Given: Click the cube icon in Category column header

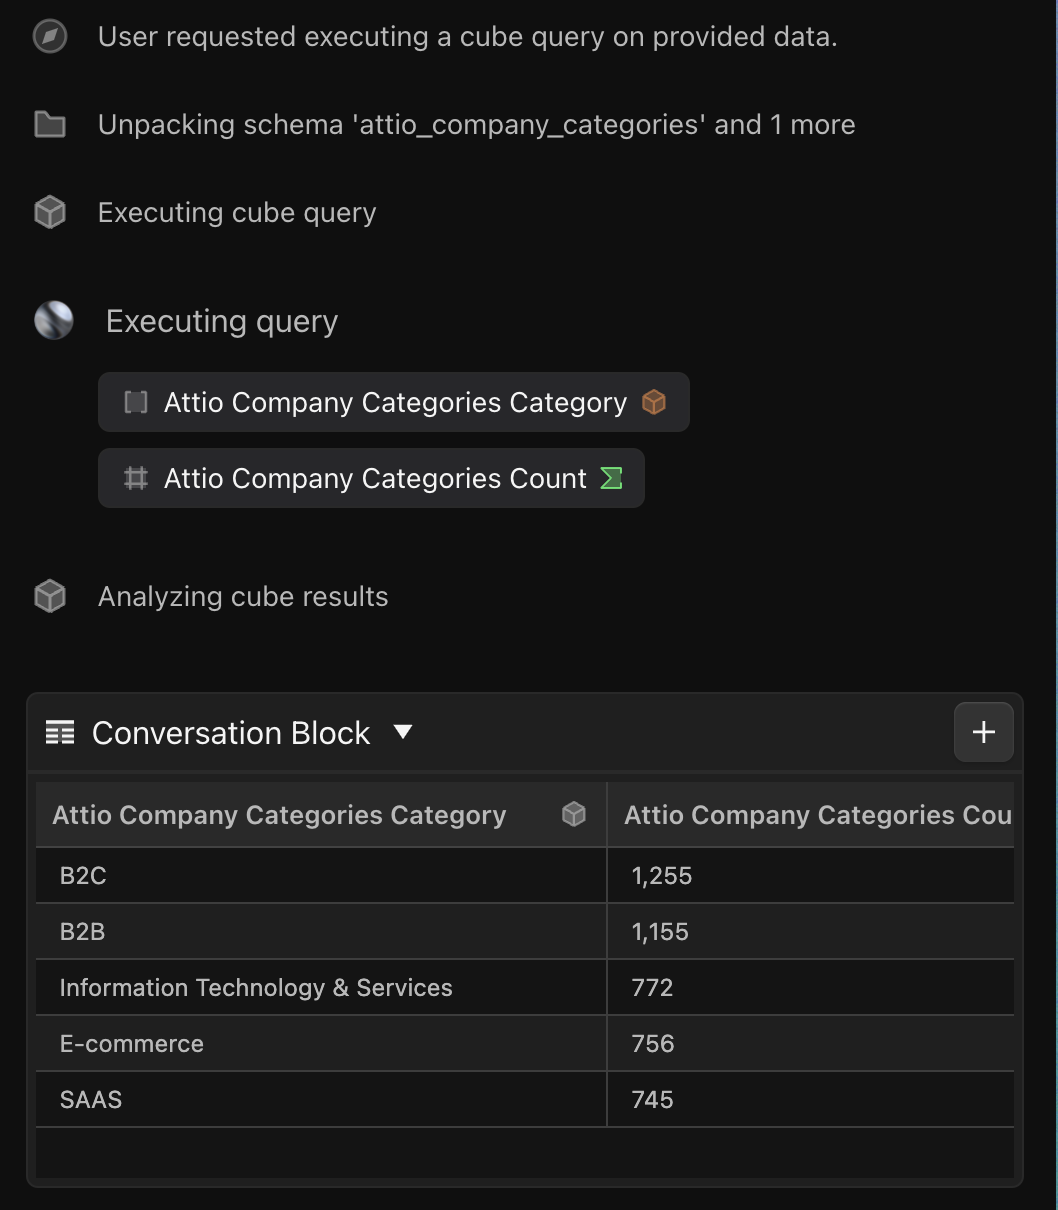Looking at the screenshot, I should pyautogui.click(x=574, y=814).
